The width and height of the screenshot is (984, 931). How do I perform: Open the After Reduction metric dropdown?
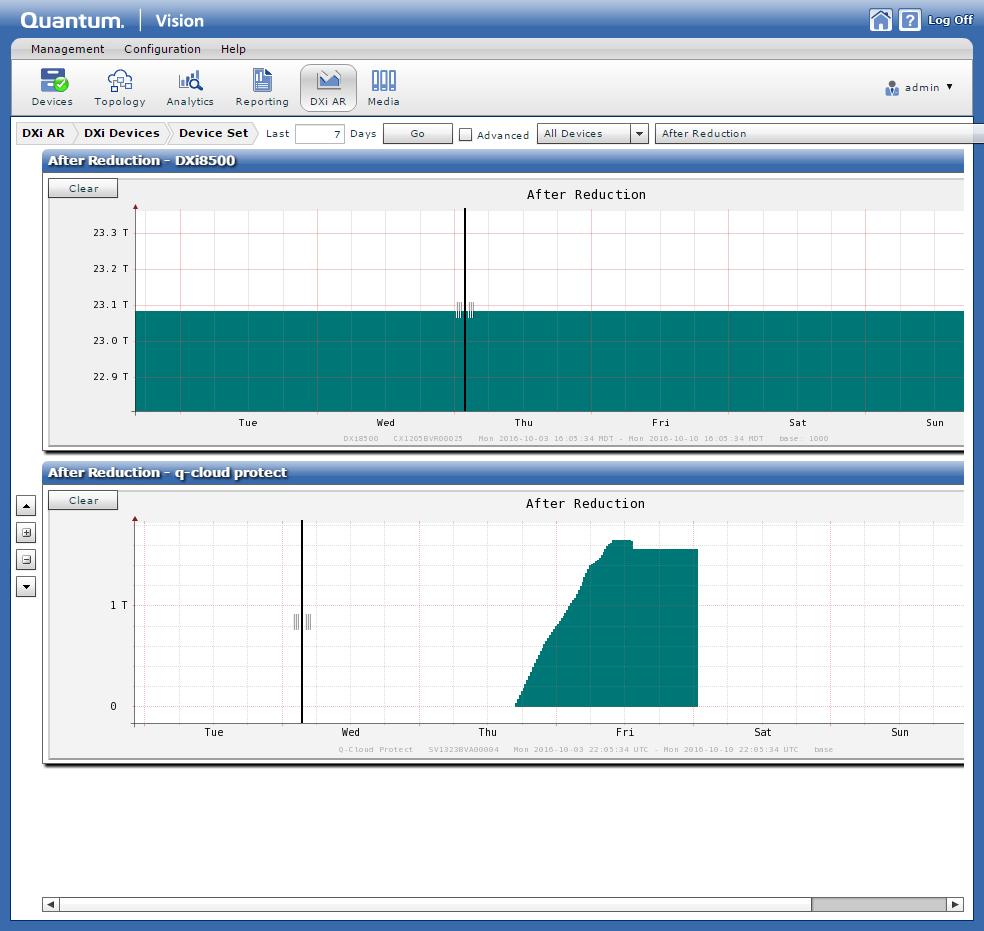click(819, 134)
